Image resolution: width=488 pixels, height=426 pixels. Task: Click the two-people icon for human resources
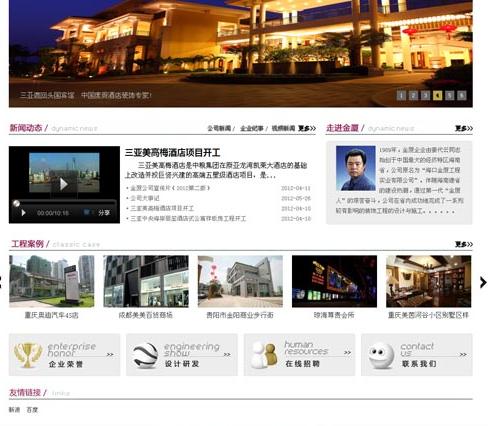point(264,355)
